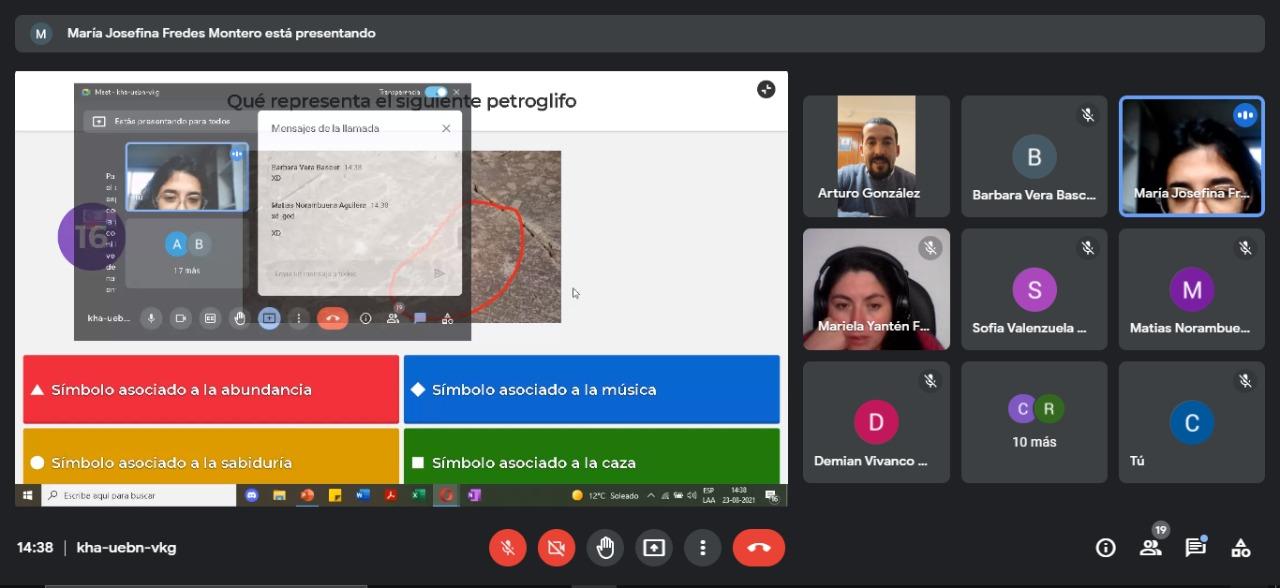Viewport: 1280px width, 588px height.
Task: Select red answer about abundancia
Action: coord(211,389)
